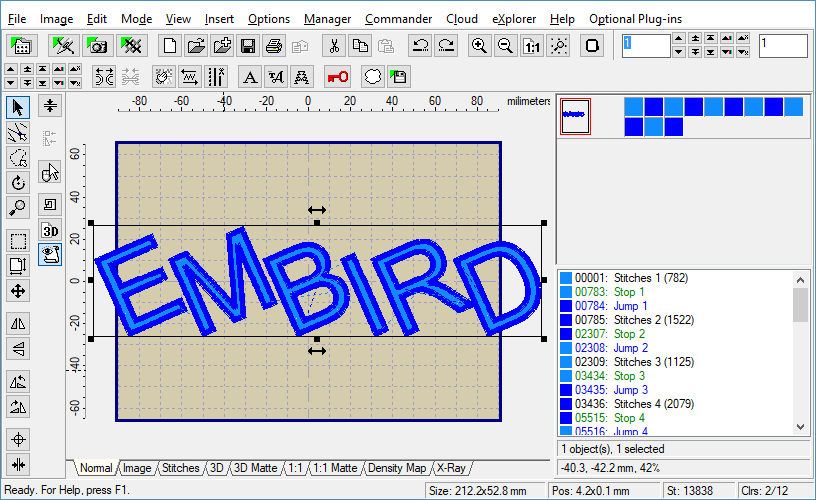Click the Save file floppy disk icon
This screenshot has width=816, height=500.
(248, 46)
